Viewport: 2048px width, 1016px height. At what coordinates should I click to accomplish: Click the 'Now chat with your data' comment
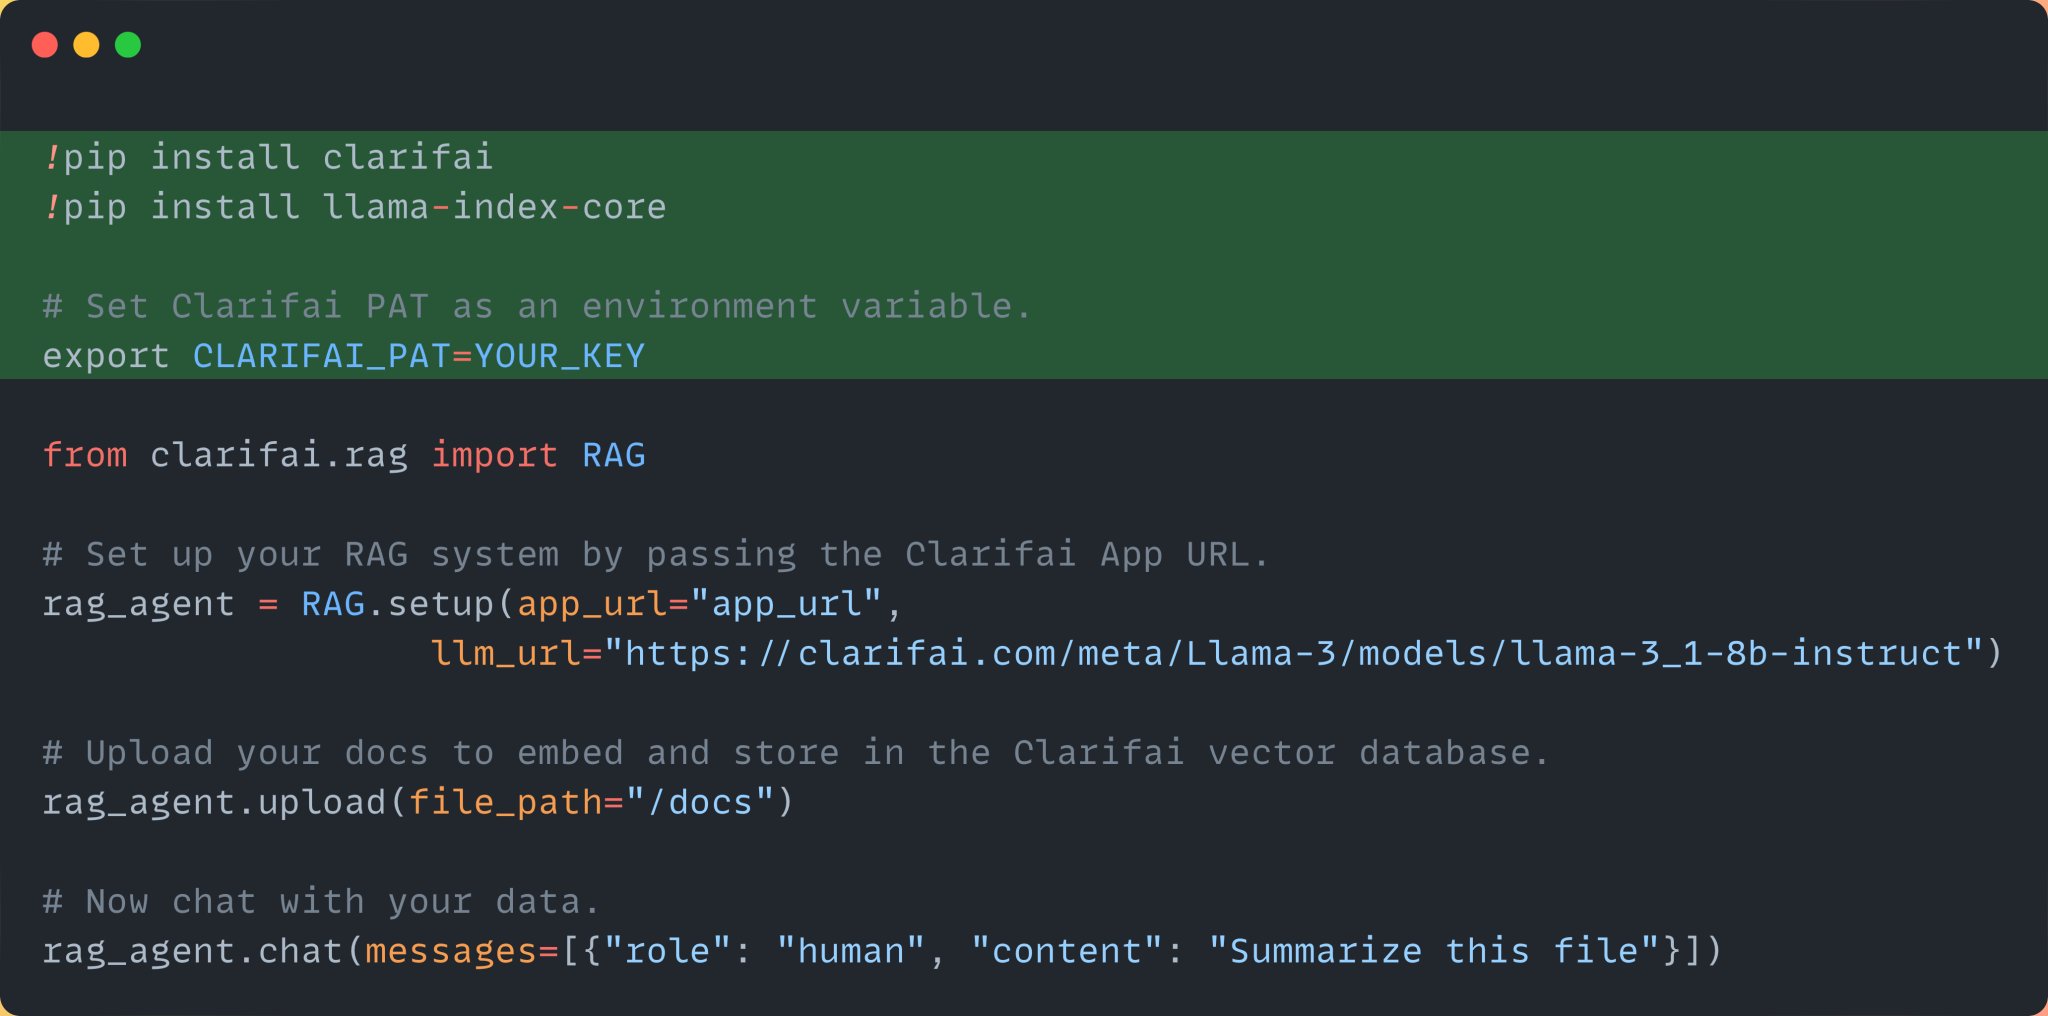(321, 901)
